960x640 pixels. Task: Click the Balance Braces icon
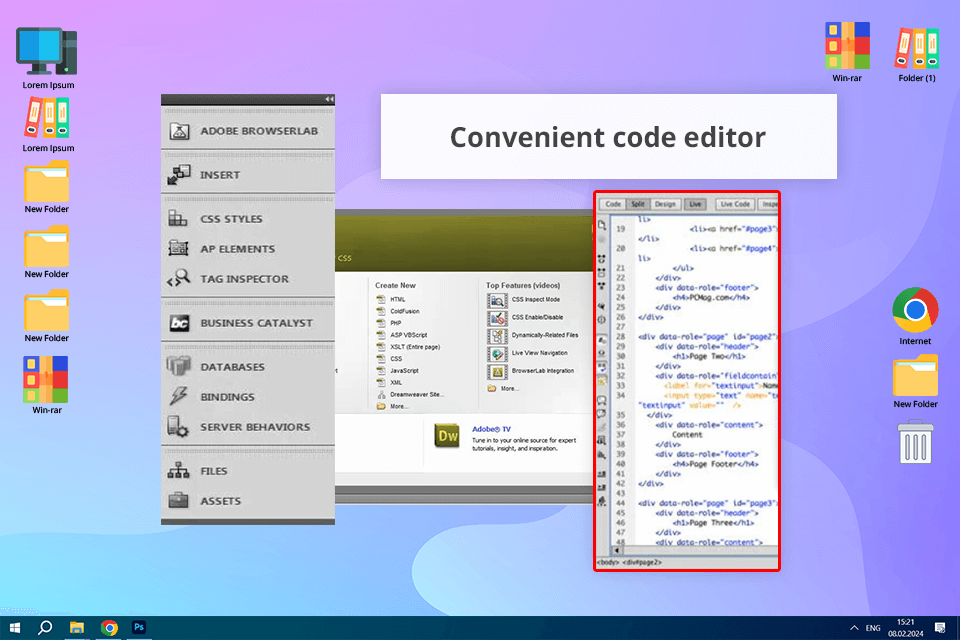602,320
